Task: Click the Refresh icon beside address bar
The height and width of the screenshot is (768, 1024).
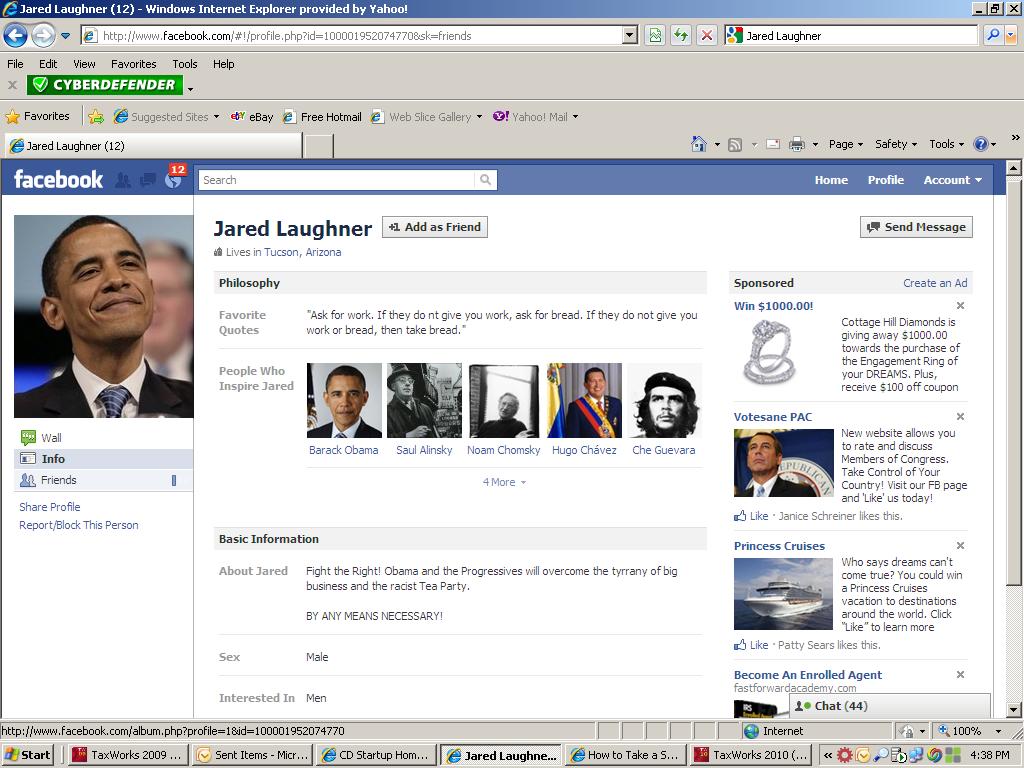Action: pos(680,35)
